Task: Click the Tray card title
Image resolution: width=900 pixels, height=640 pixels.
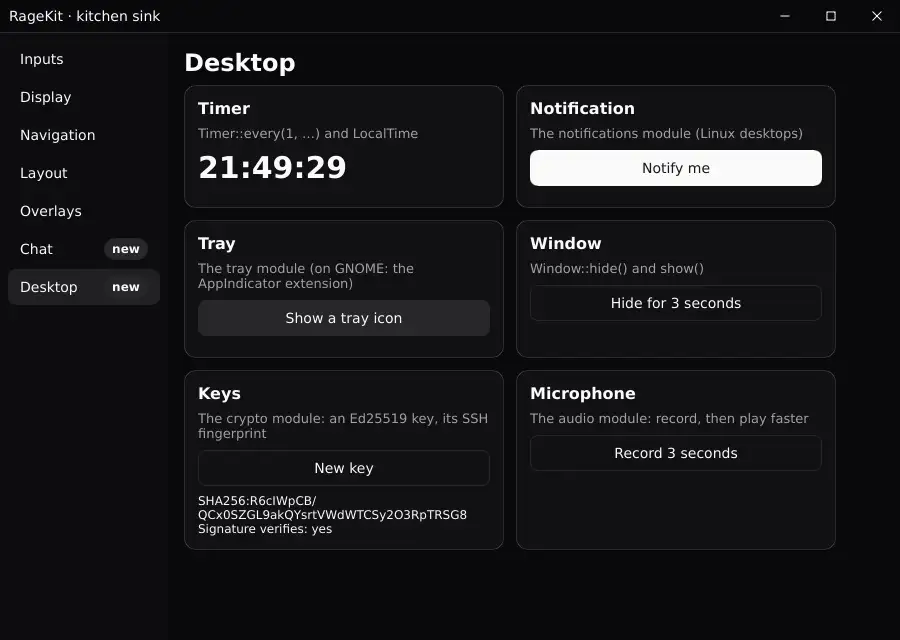Action: 216,244
